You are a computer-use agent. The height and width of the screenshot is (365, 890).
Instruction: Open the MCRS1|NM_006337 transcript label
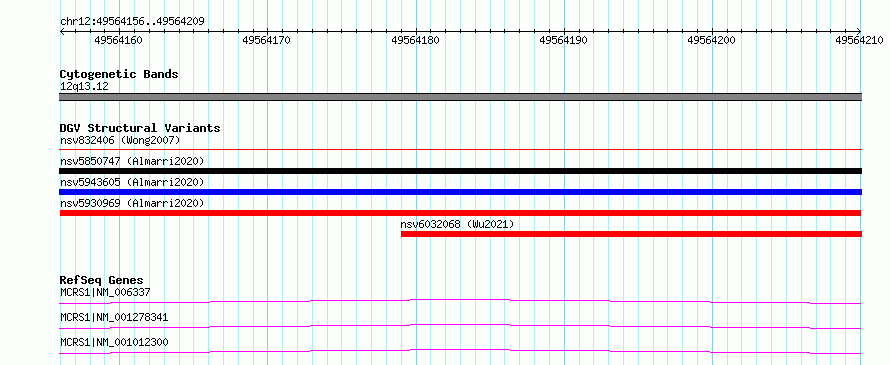[x=105, y=292]
